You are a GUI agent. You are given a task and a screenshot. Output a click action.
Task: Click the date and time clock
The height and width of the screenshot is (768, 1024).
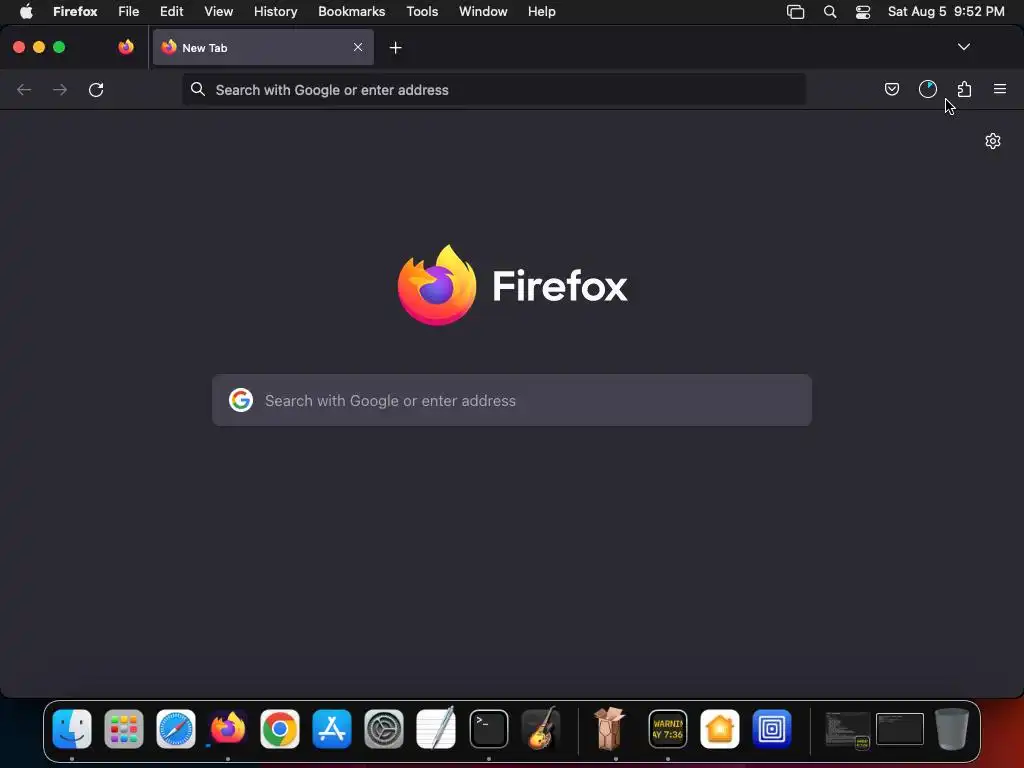[946, 11]
